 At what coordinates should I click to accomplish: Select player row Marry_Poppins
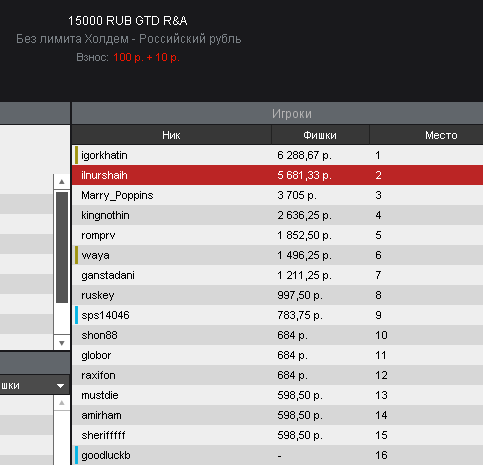[277, 195]
